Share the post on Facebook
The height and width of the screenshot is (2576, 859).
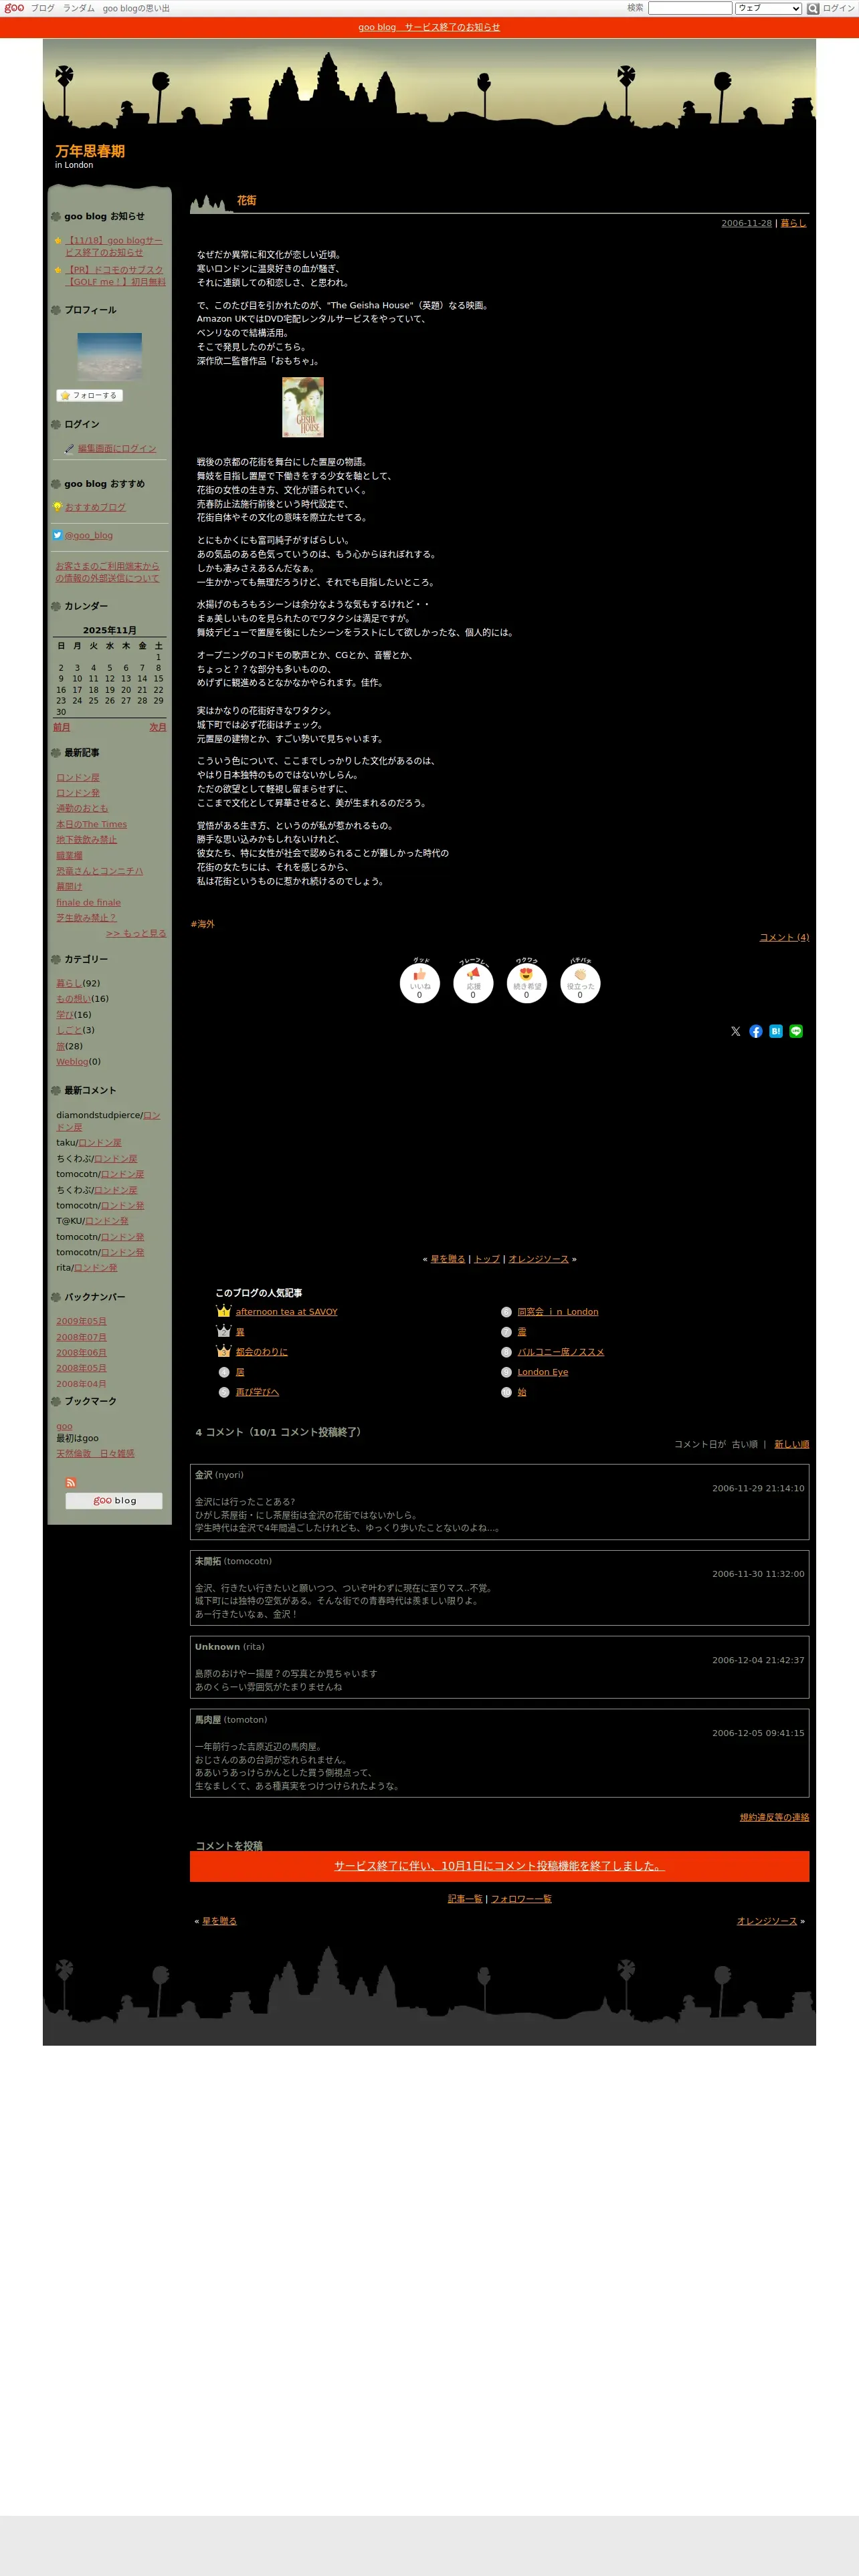click(756, 1031)
